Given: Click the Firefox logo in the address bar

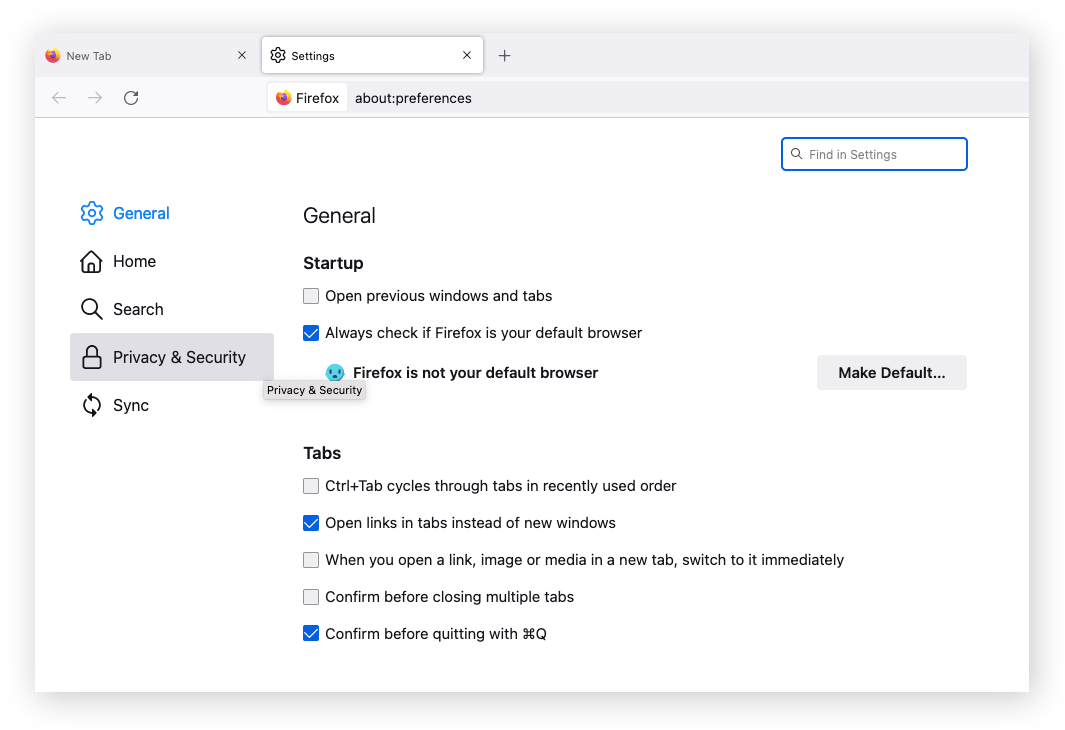Looking at the screenshot, I should [283, 98].
